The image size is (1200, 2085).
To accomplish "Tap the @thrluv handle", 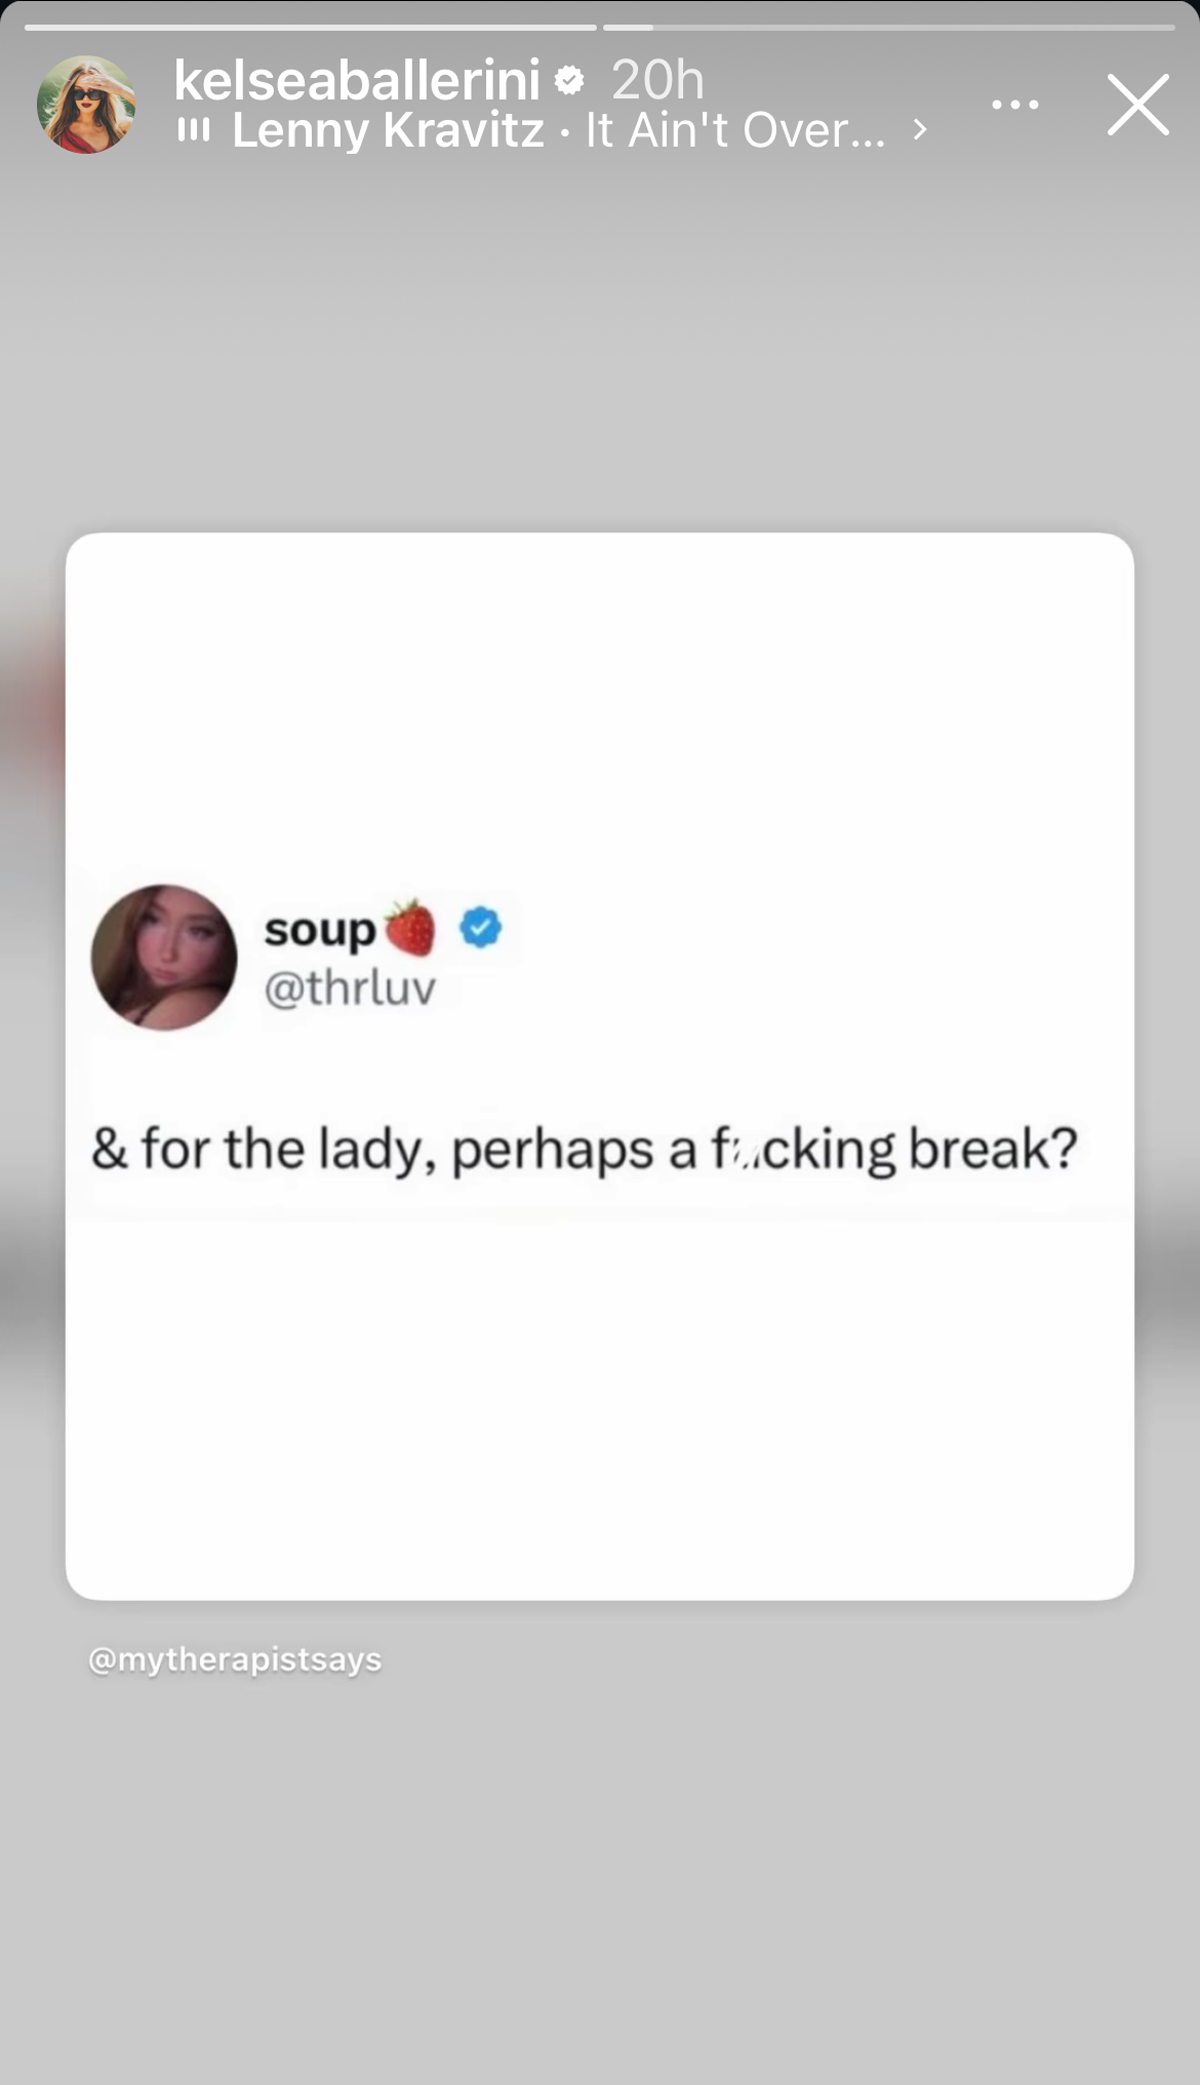I will (350, 989).
